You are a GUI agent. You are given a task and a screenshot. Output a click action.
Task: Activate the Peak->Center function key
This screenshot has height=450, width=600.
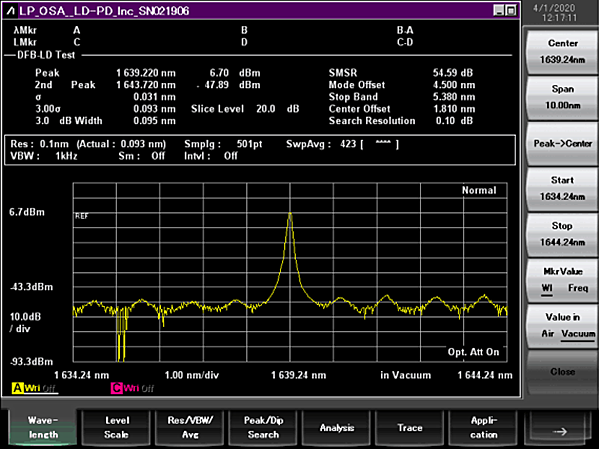562,143
